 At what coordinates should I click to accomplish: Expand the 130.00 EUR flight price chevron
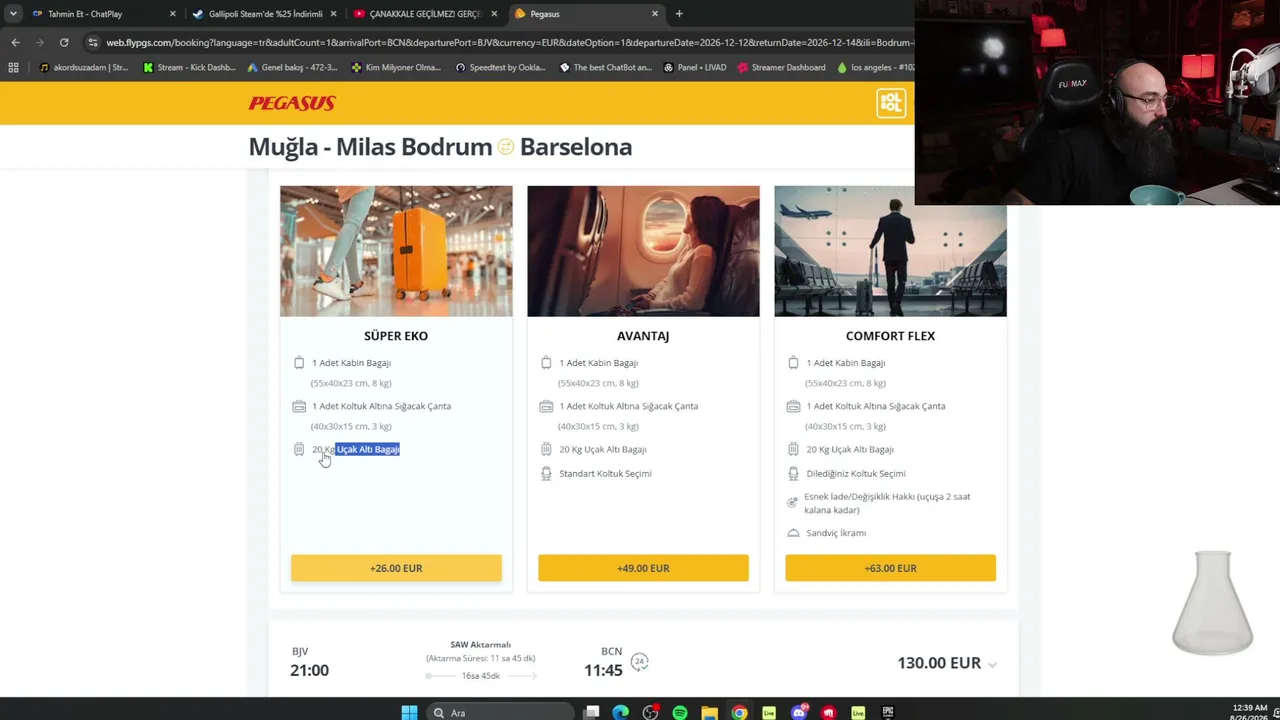pos(992,664)
